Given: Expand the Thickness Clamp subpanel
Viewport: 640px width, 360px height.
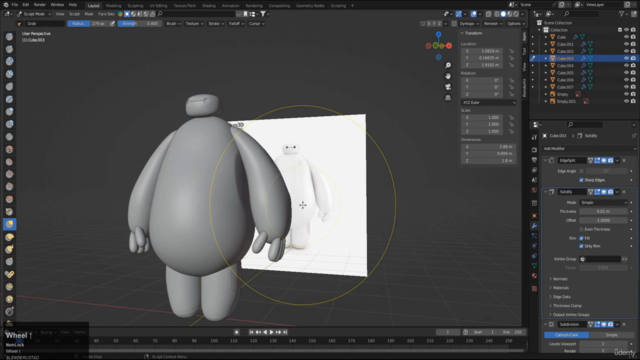Looking at the screenshot, I should [566, 306].
